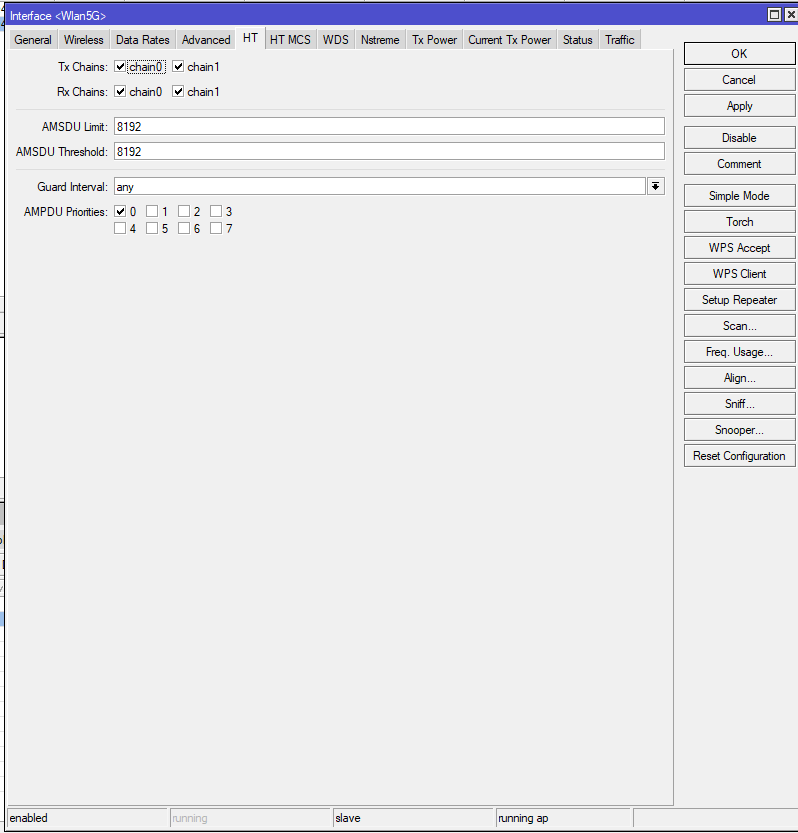Click the 'slave' status field

pos(413,818)
